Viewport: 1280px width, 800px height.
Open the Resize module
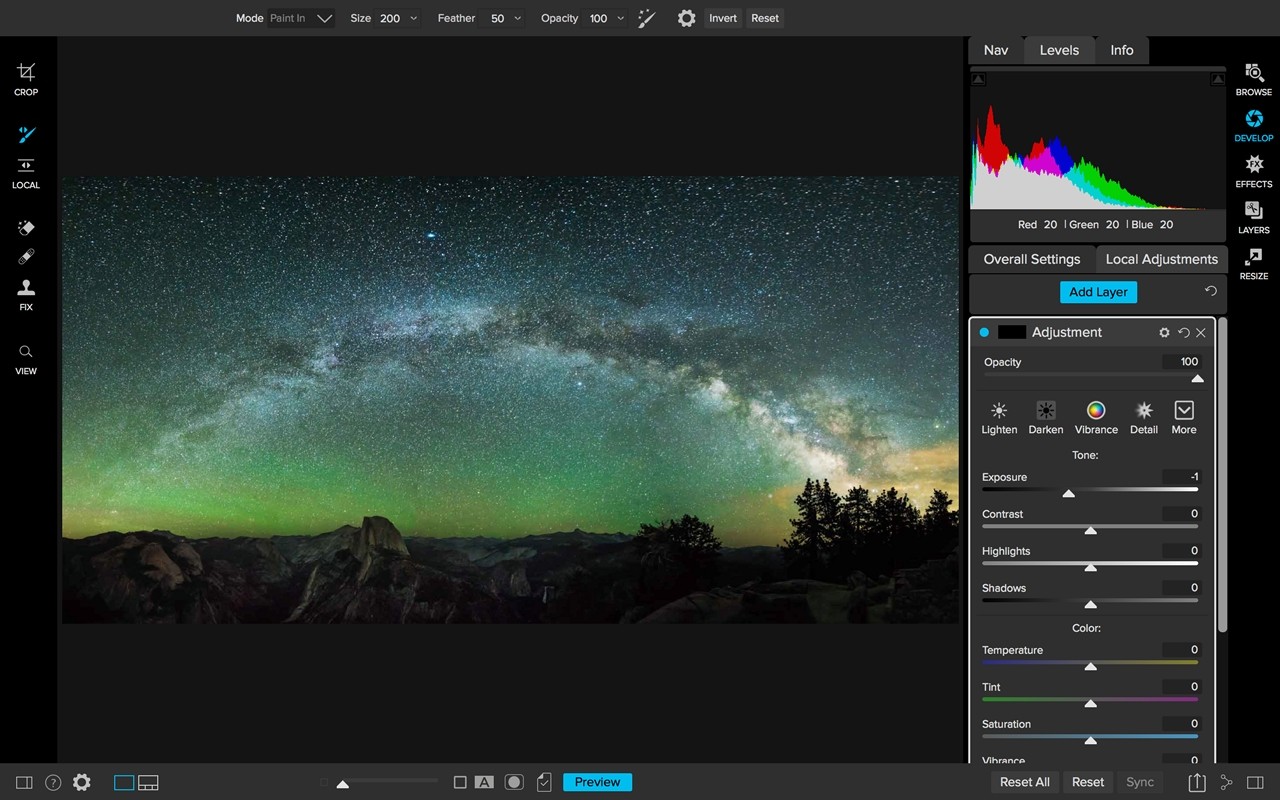(1253, 263)
